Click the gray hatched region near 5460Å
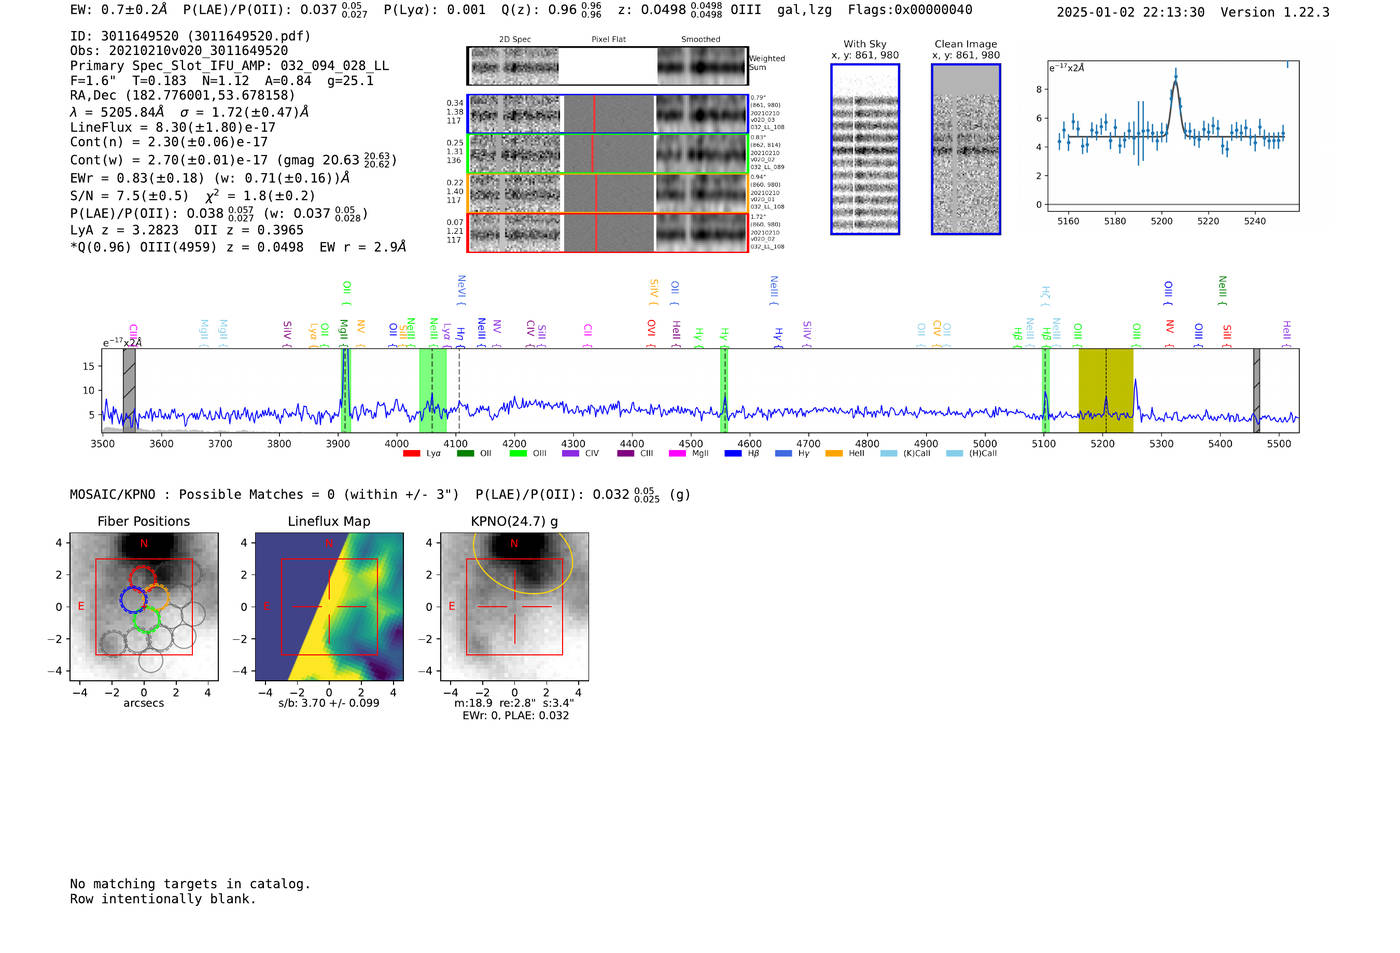The width and height of the screenshot is (1400, 953). point(1257,390)
